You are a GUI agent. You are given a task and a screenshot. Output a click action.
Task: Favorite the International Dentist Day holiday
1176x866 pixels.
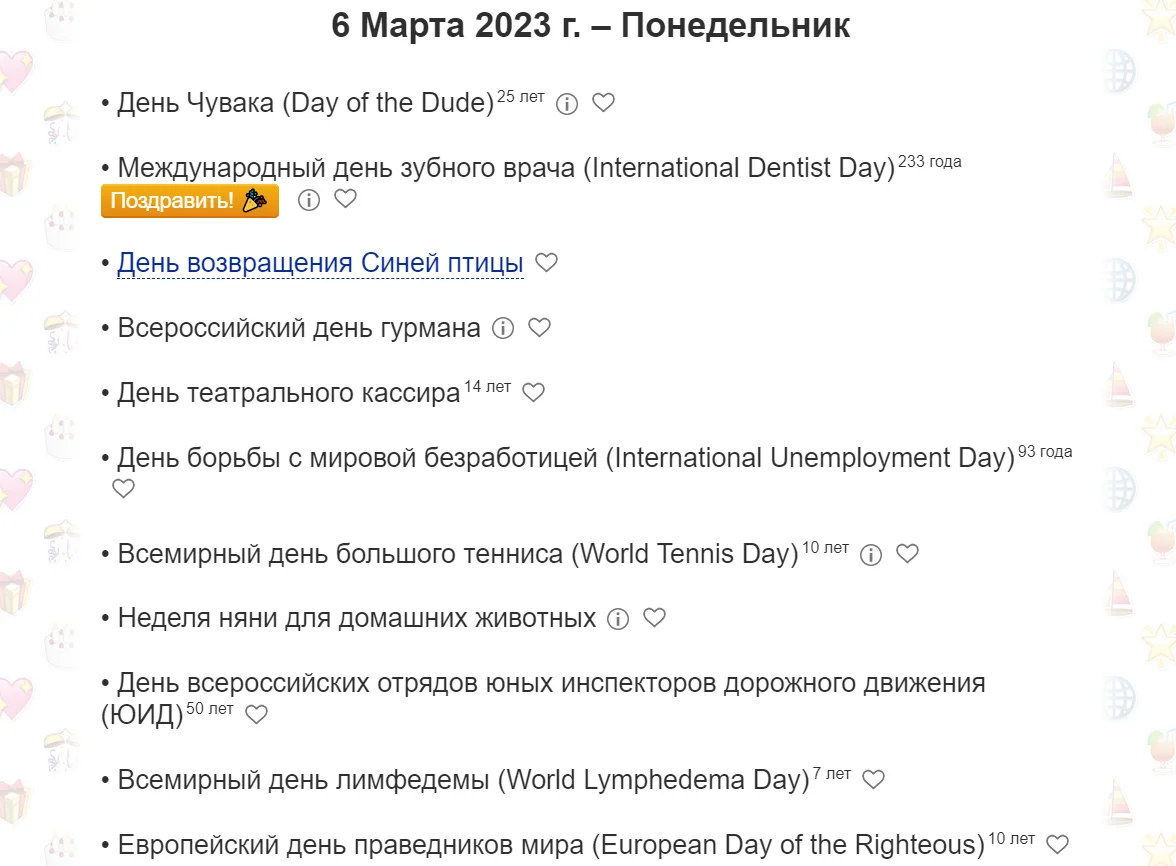[x=345, y=200]
